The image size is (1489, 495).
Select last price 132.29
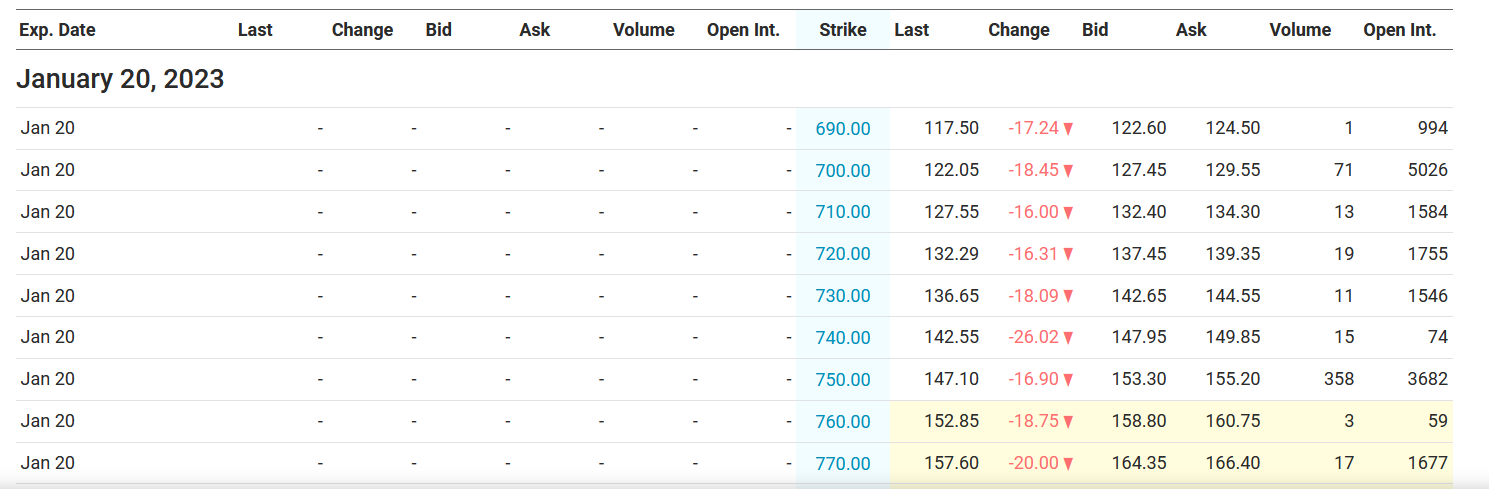pos(951,254)
